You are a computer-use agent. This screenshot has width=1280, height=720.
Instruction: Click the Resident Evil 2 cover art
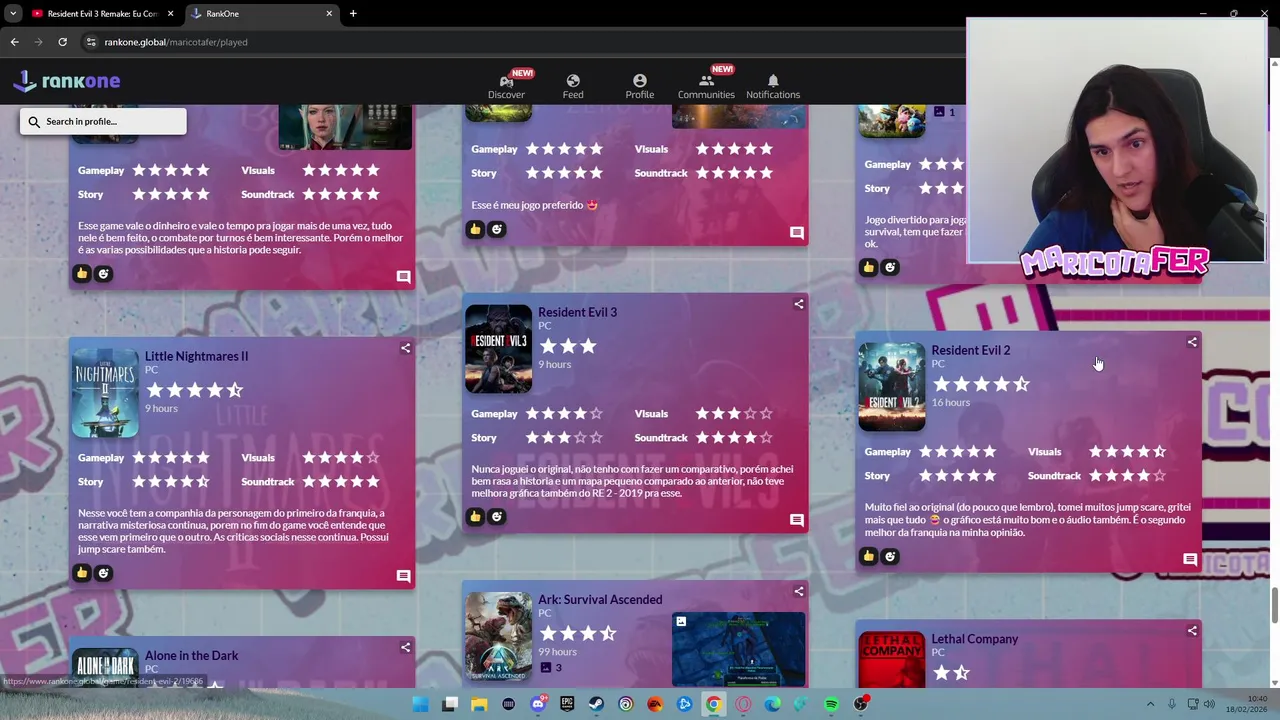pyautogui.click(x=892, y=387)
